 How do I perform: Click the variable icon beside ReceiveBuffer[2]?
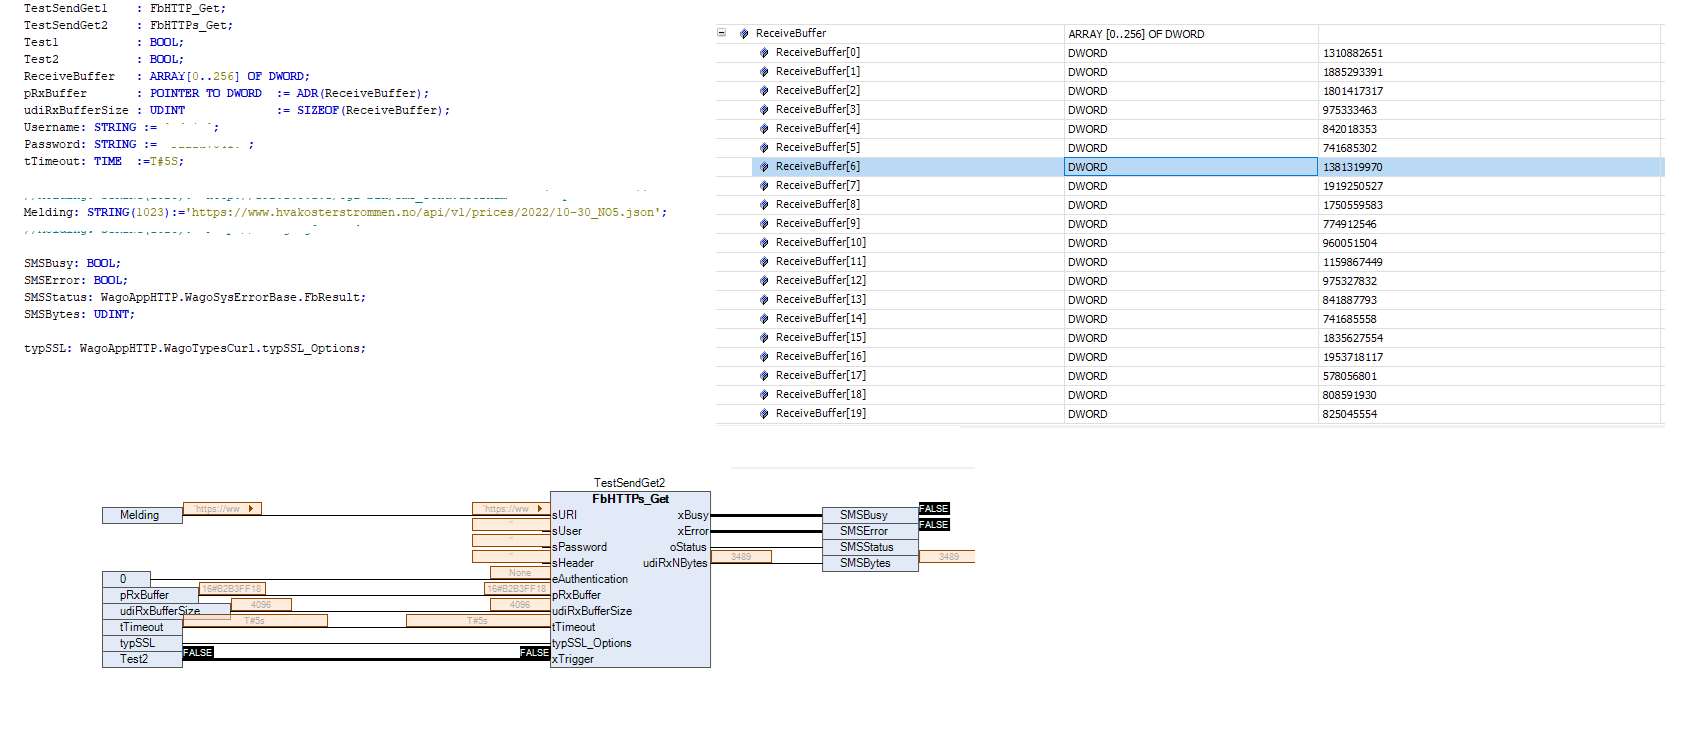click(764, 91)
